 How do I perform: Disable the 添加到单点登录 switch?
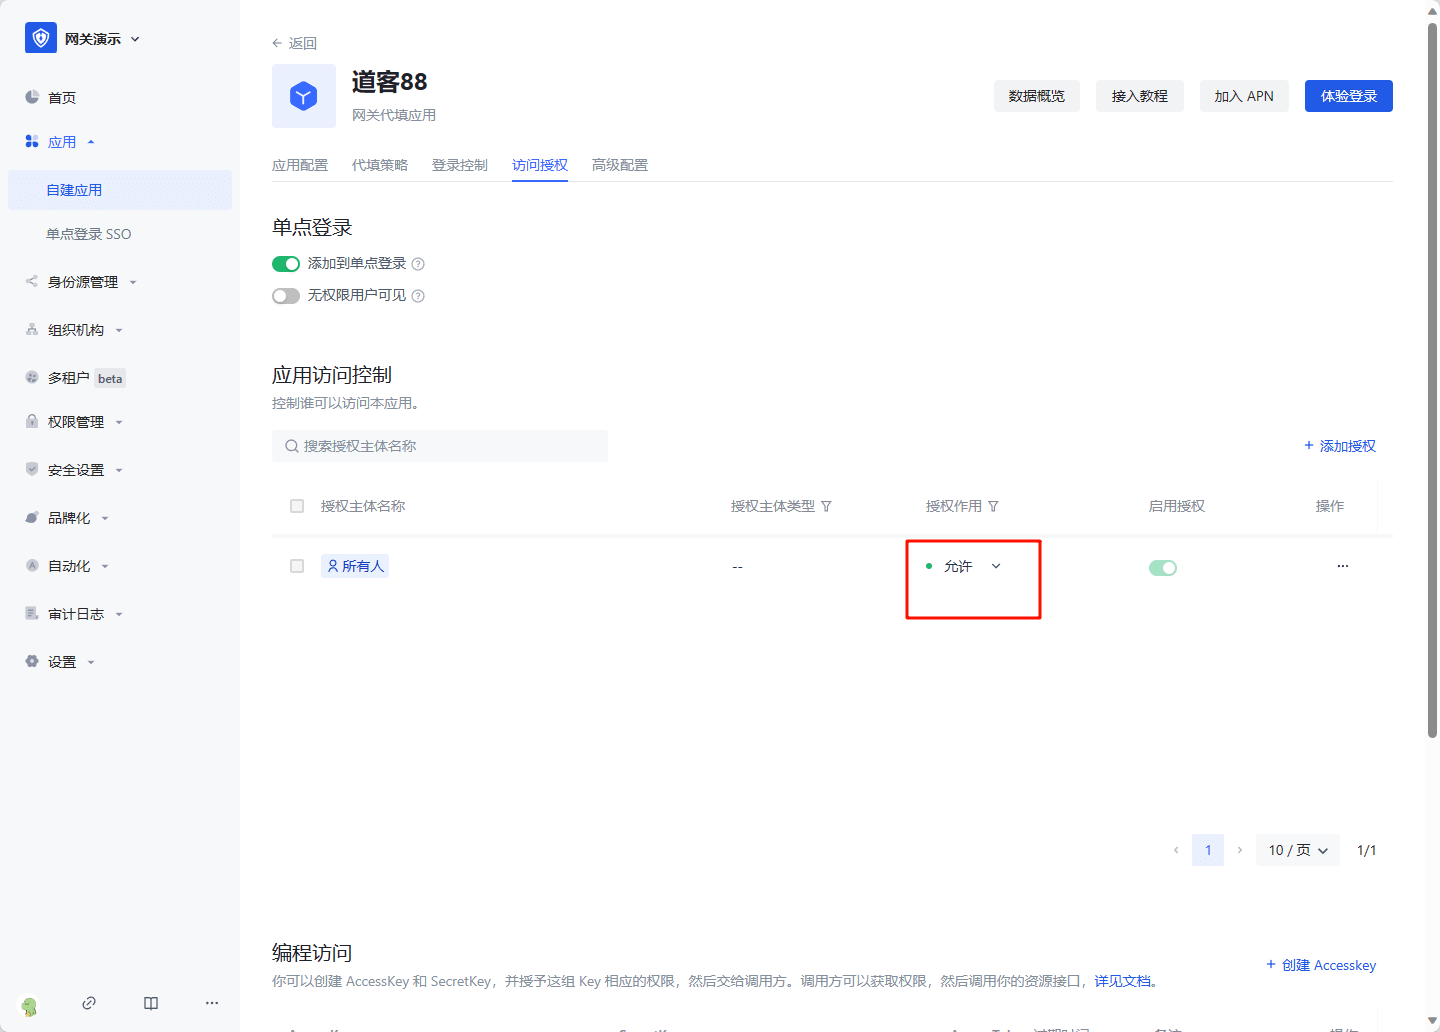(x=286, y=264)
